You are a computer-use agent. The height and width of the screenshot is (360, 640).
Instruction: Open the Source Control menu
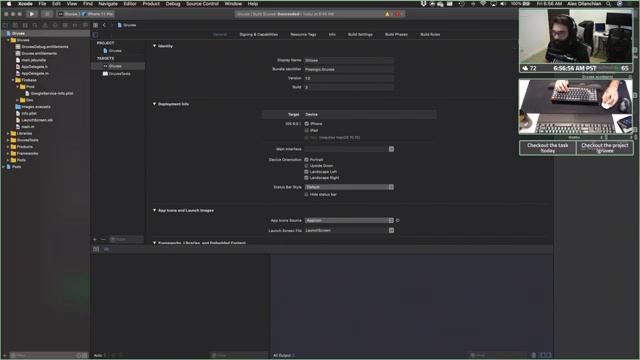coord(202,4)
